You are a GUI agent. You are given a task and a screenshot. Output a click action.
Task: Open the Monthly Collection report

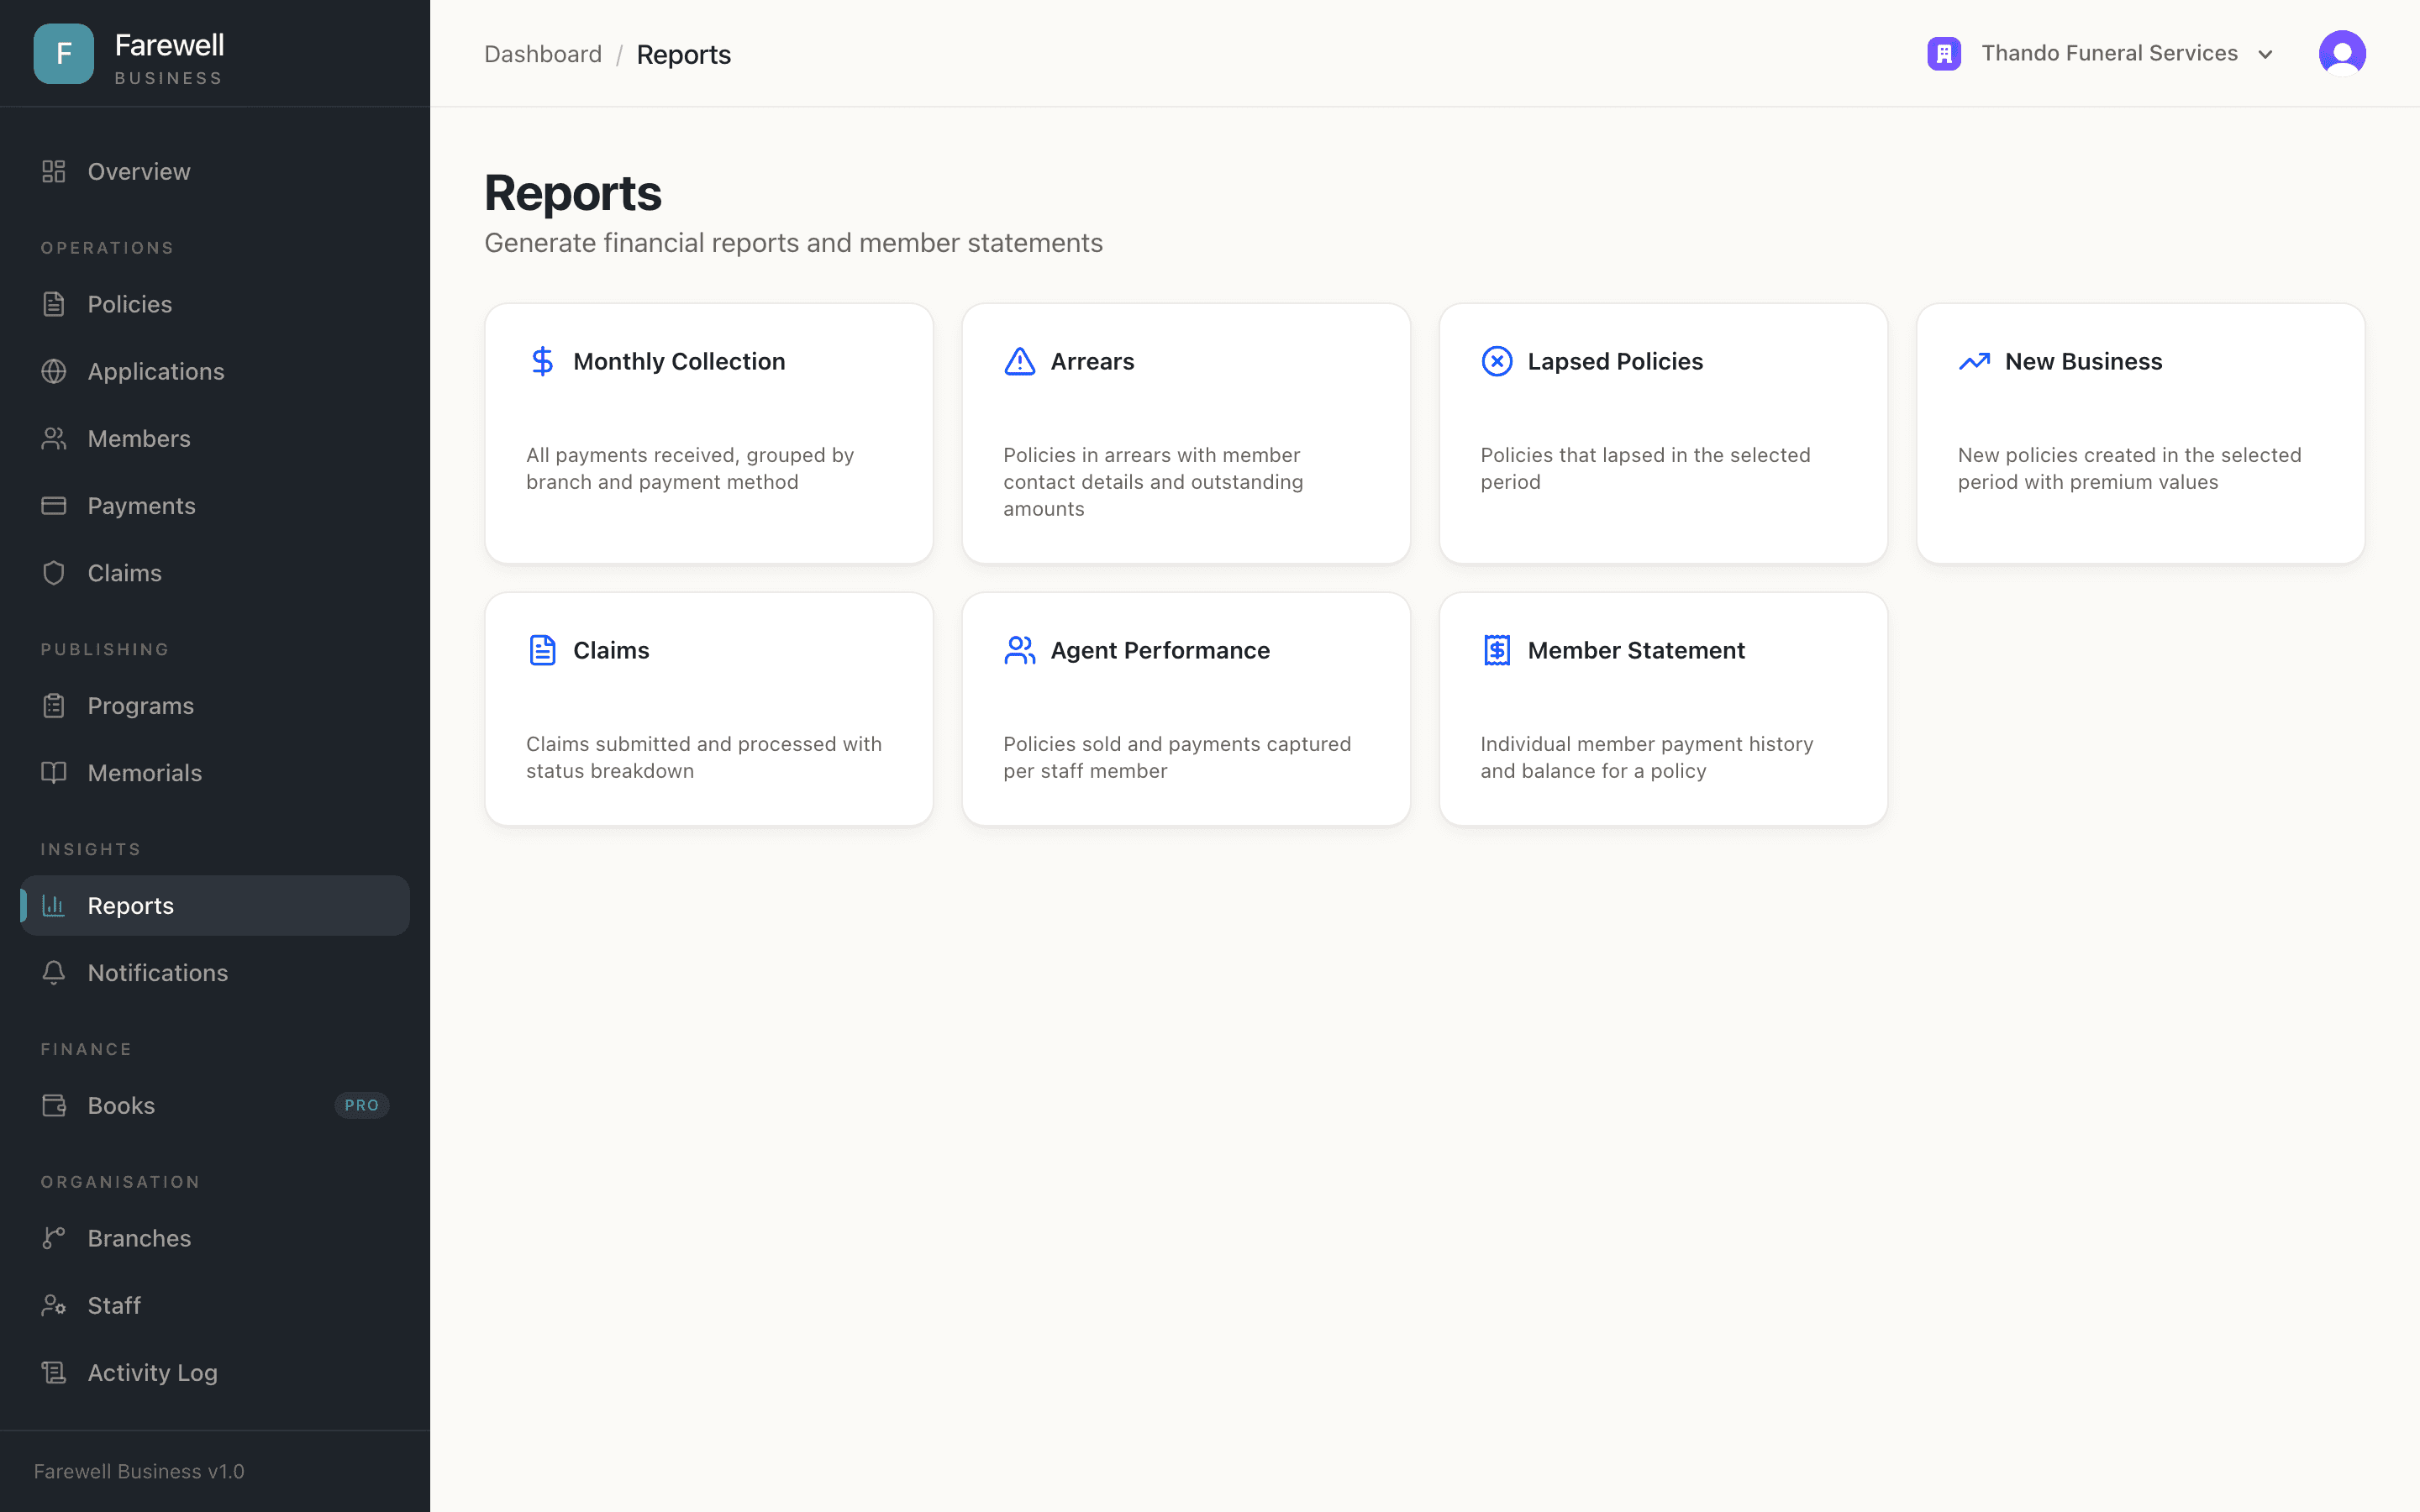(709, 433)
